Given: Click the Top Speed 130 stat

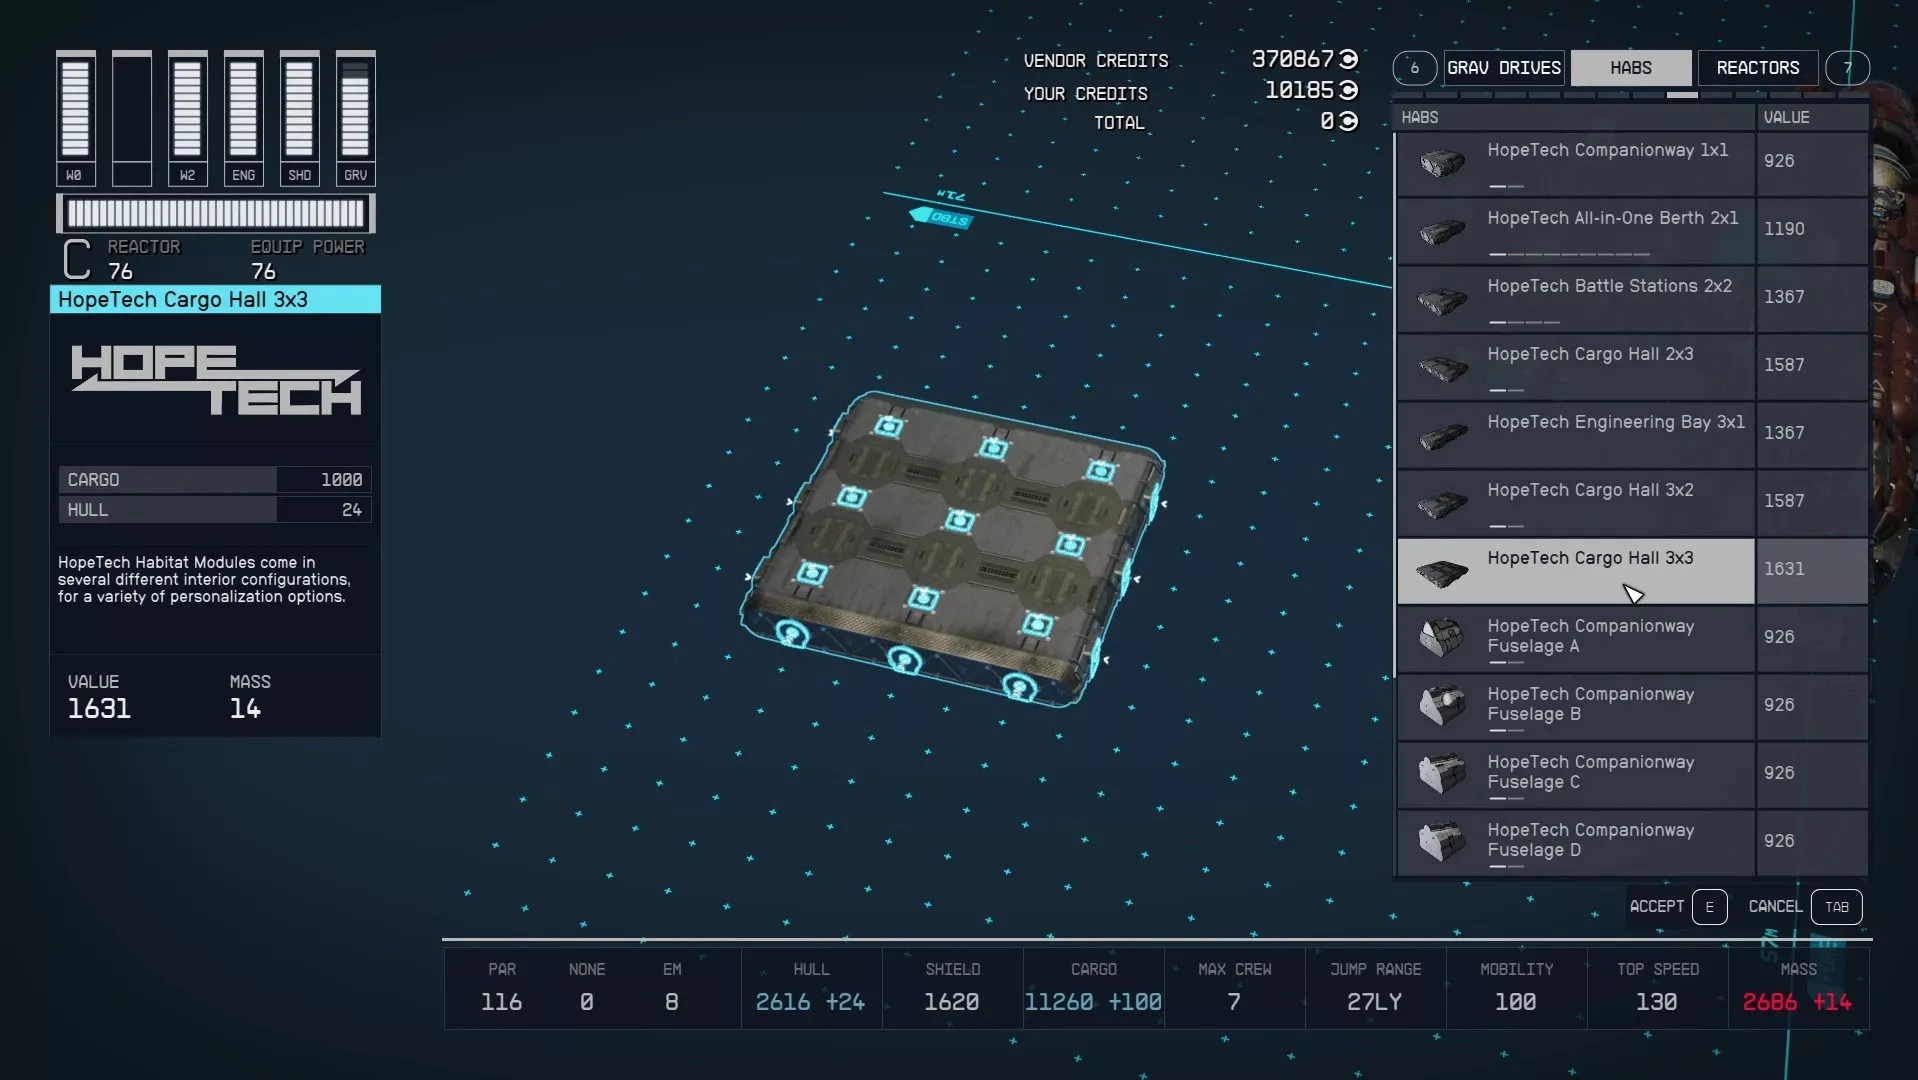Looking at the screenshot, I should pyautogui.click(x=1657, y=988).
